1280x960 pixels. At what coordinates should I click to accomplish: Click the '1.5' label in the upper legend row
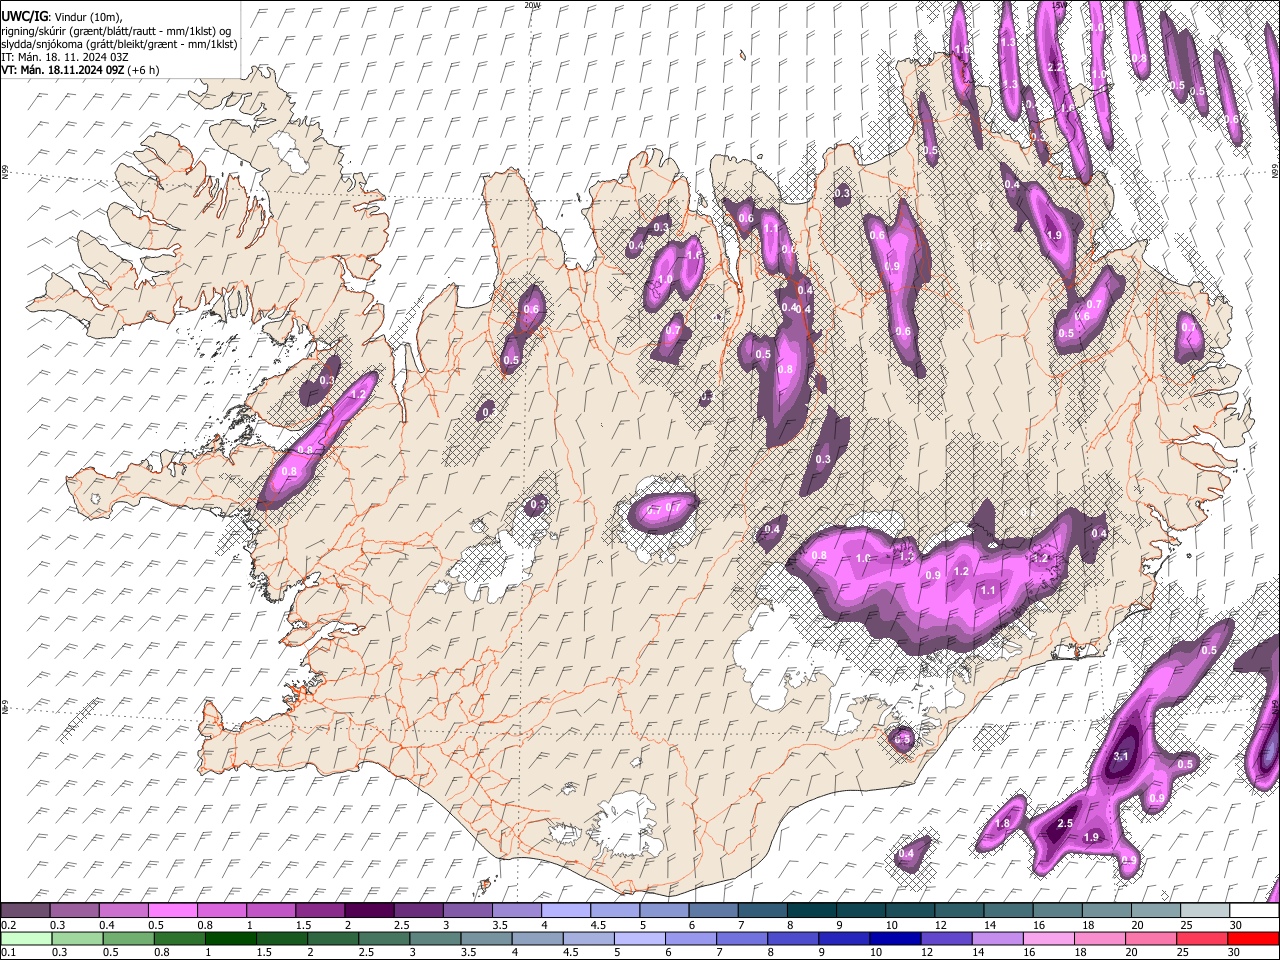(x=303, y=925)
